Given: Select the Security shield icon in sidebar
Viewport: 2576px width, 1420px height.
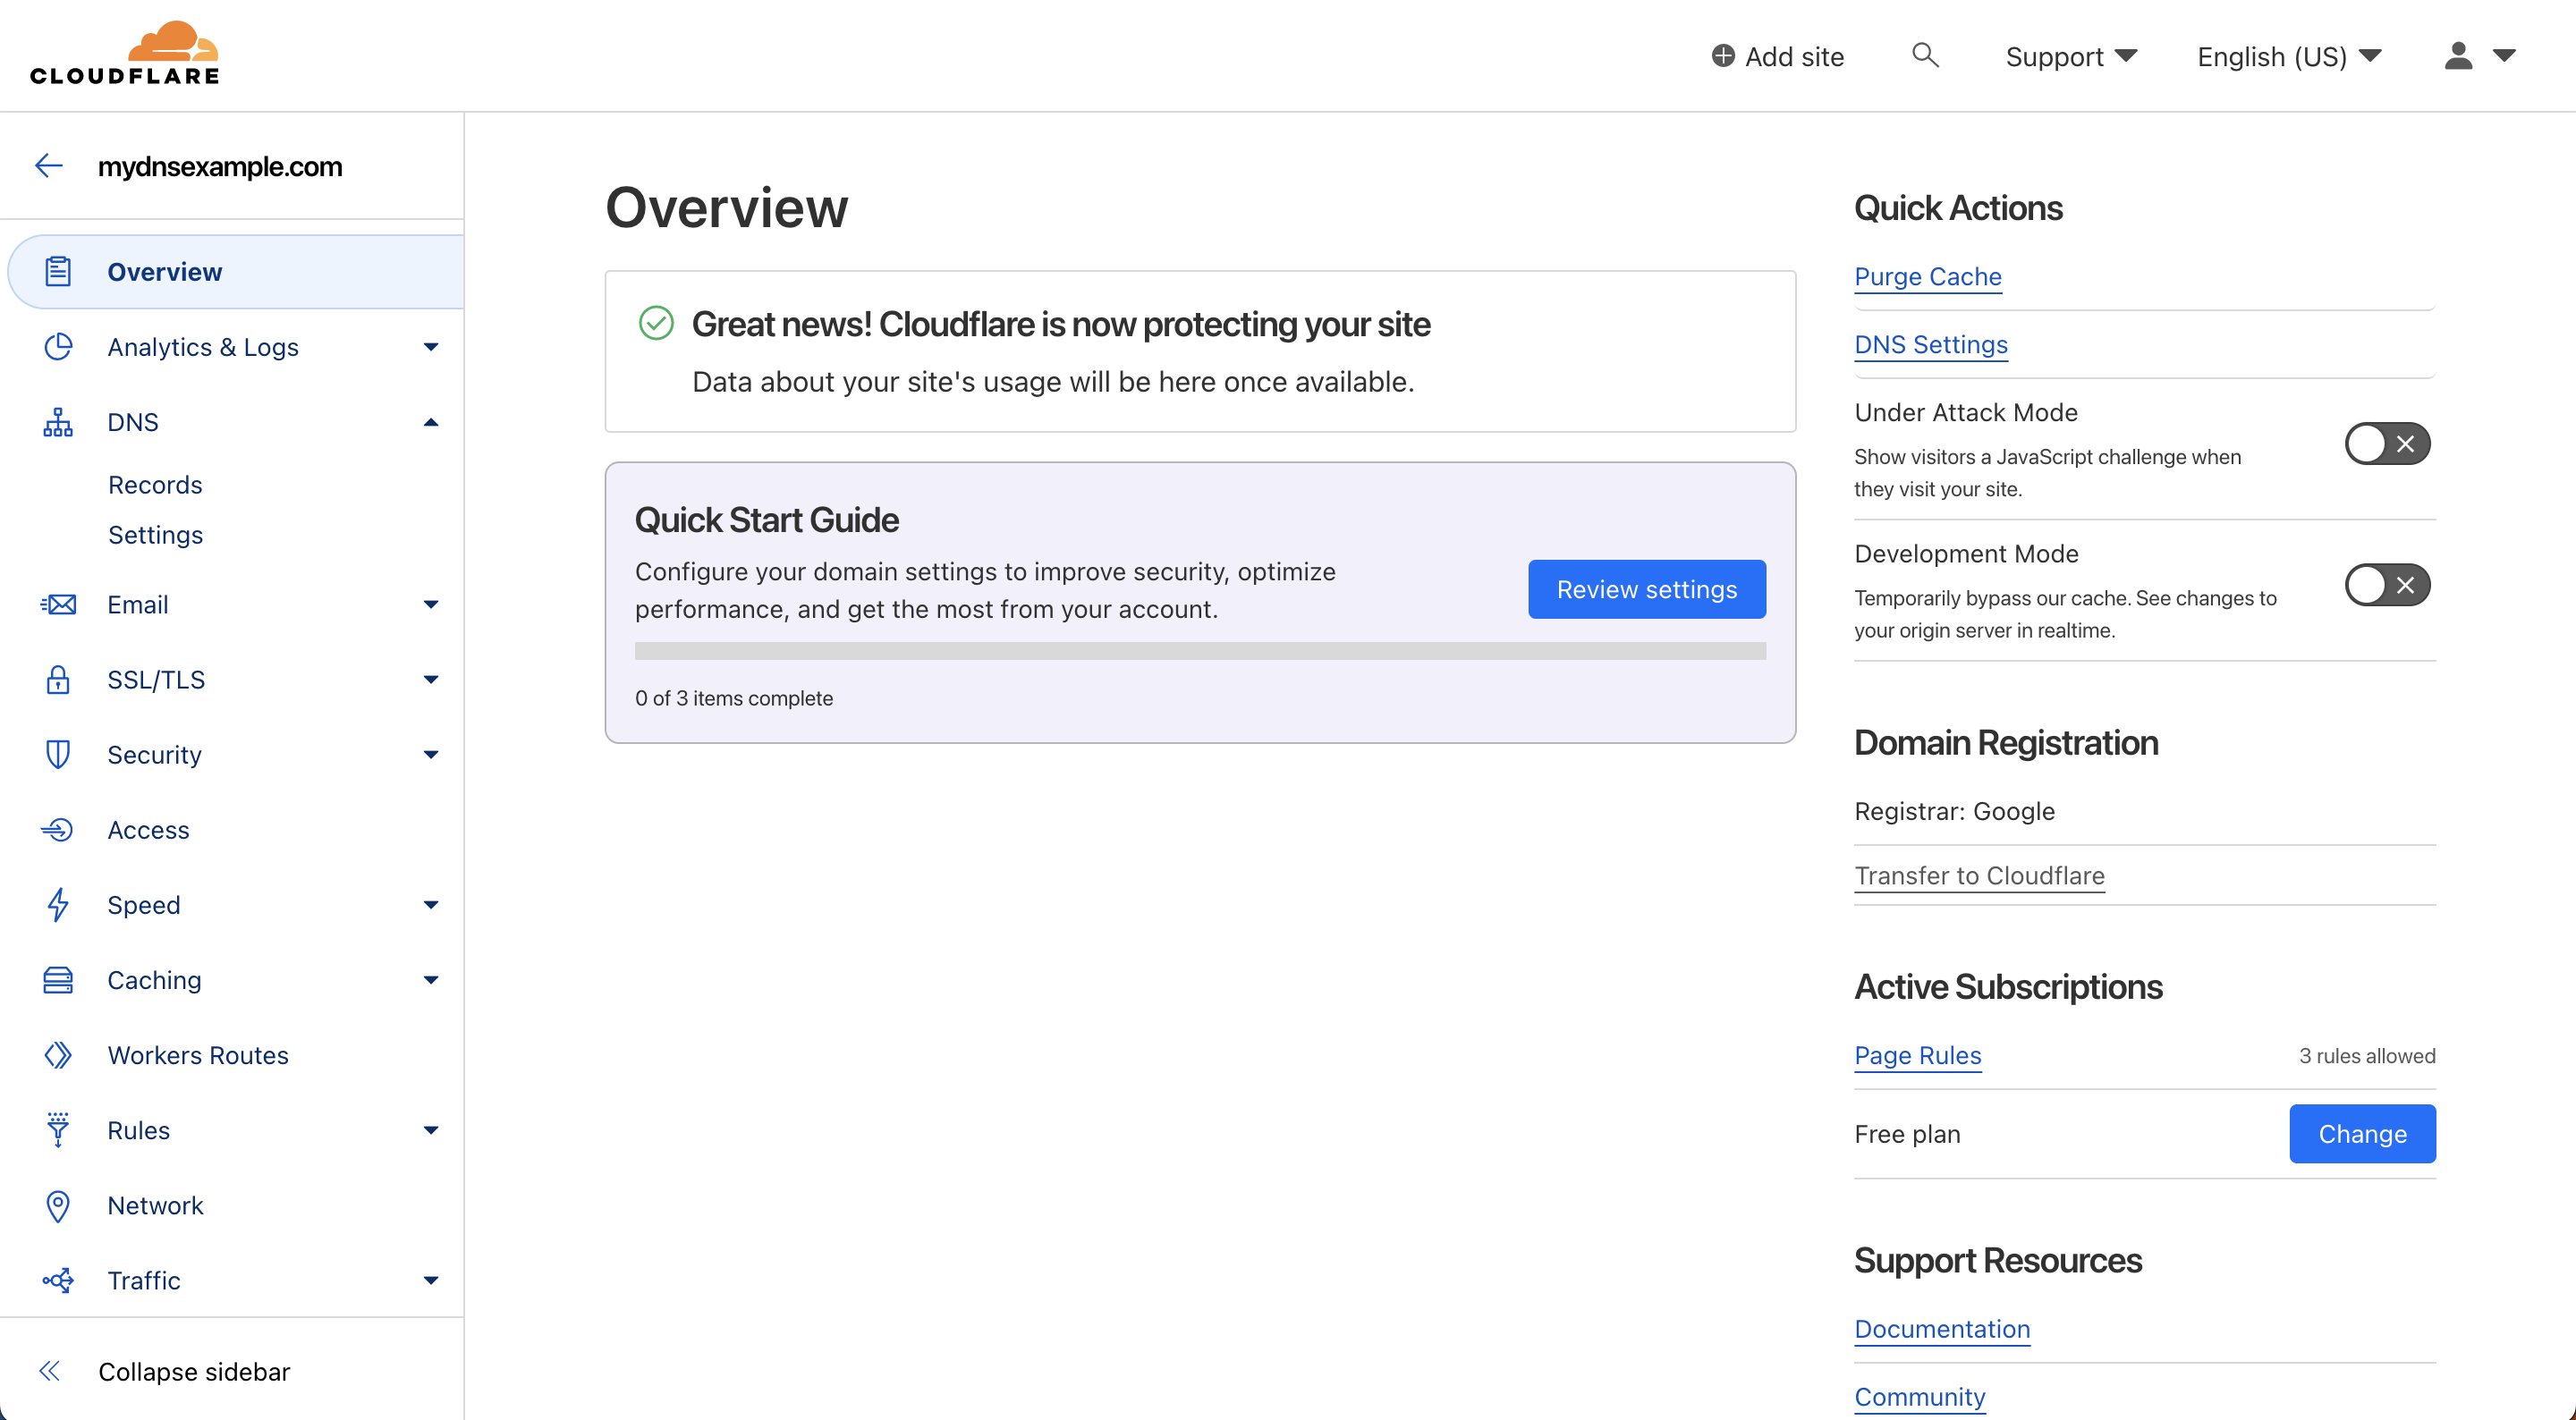Looking at the screenshot, I should click(x=58, y=754).
